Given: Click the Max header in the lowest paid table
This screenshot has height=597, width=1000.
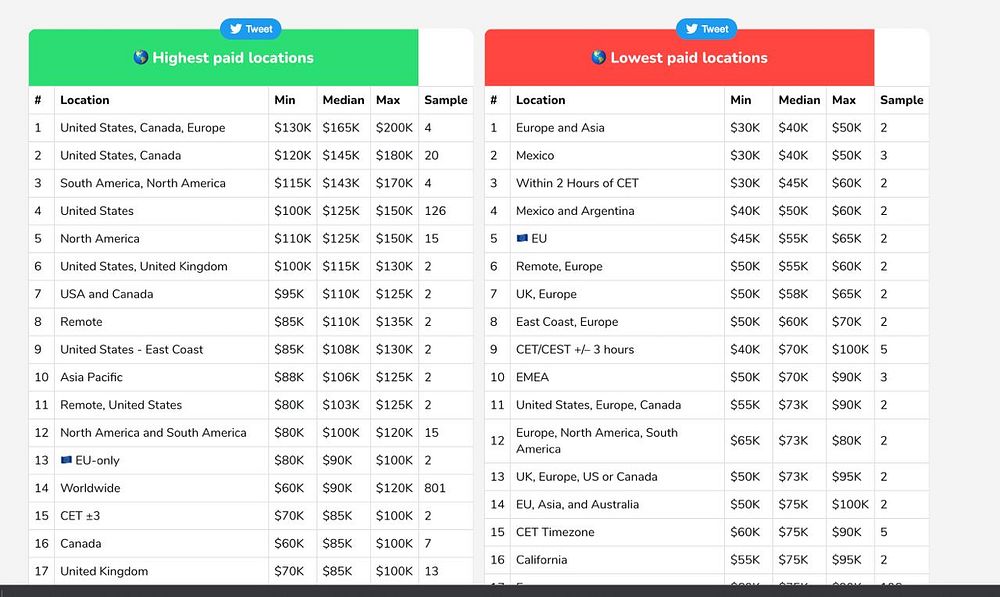Looking at the screenshot, I should click(843, 100).
